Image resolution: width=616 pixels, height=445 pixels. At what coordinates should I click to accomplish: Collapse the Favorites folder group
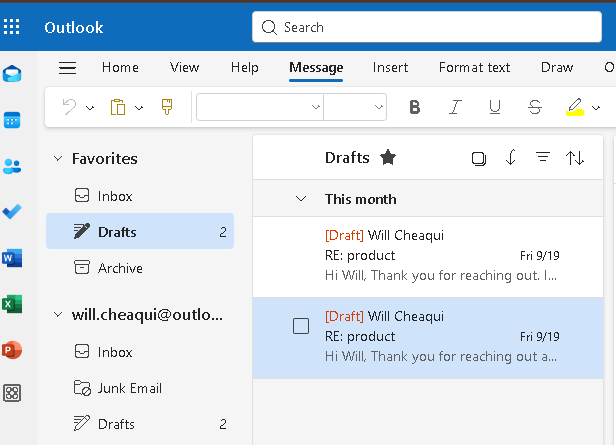click(x=58, y=159)
